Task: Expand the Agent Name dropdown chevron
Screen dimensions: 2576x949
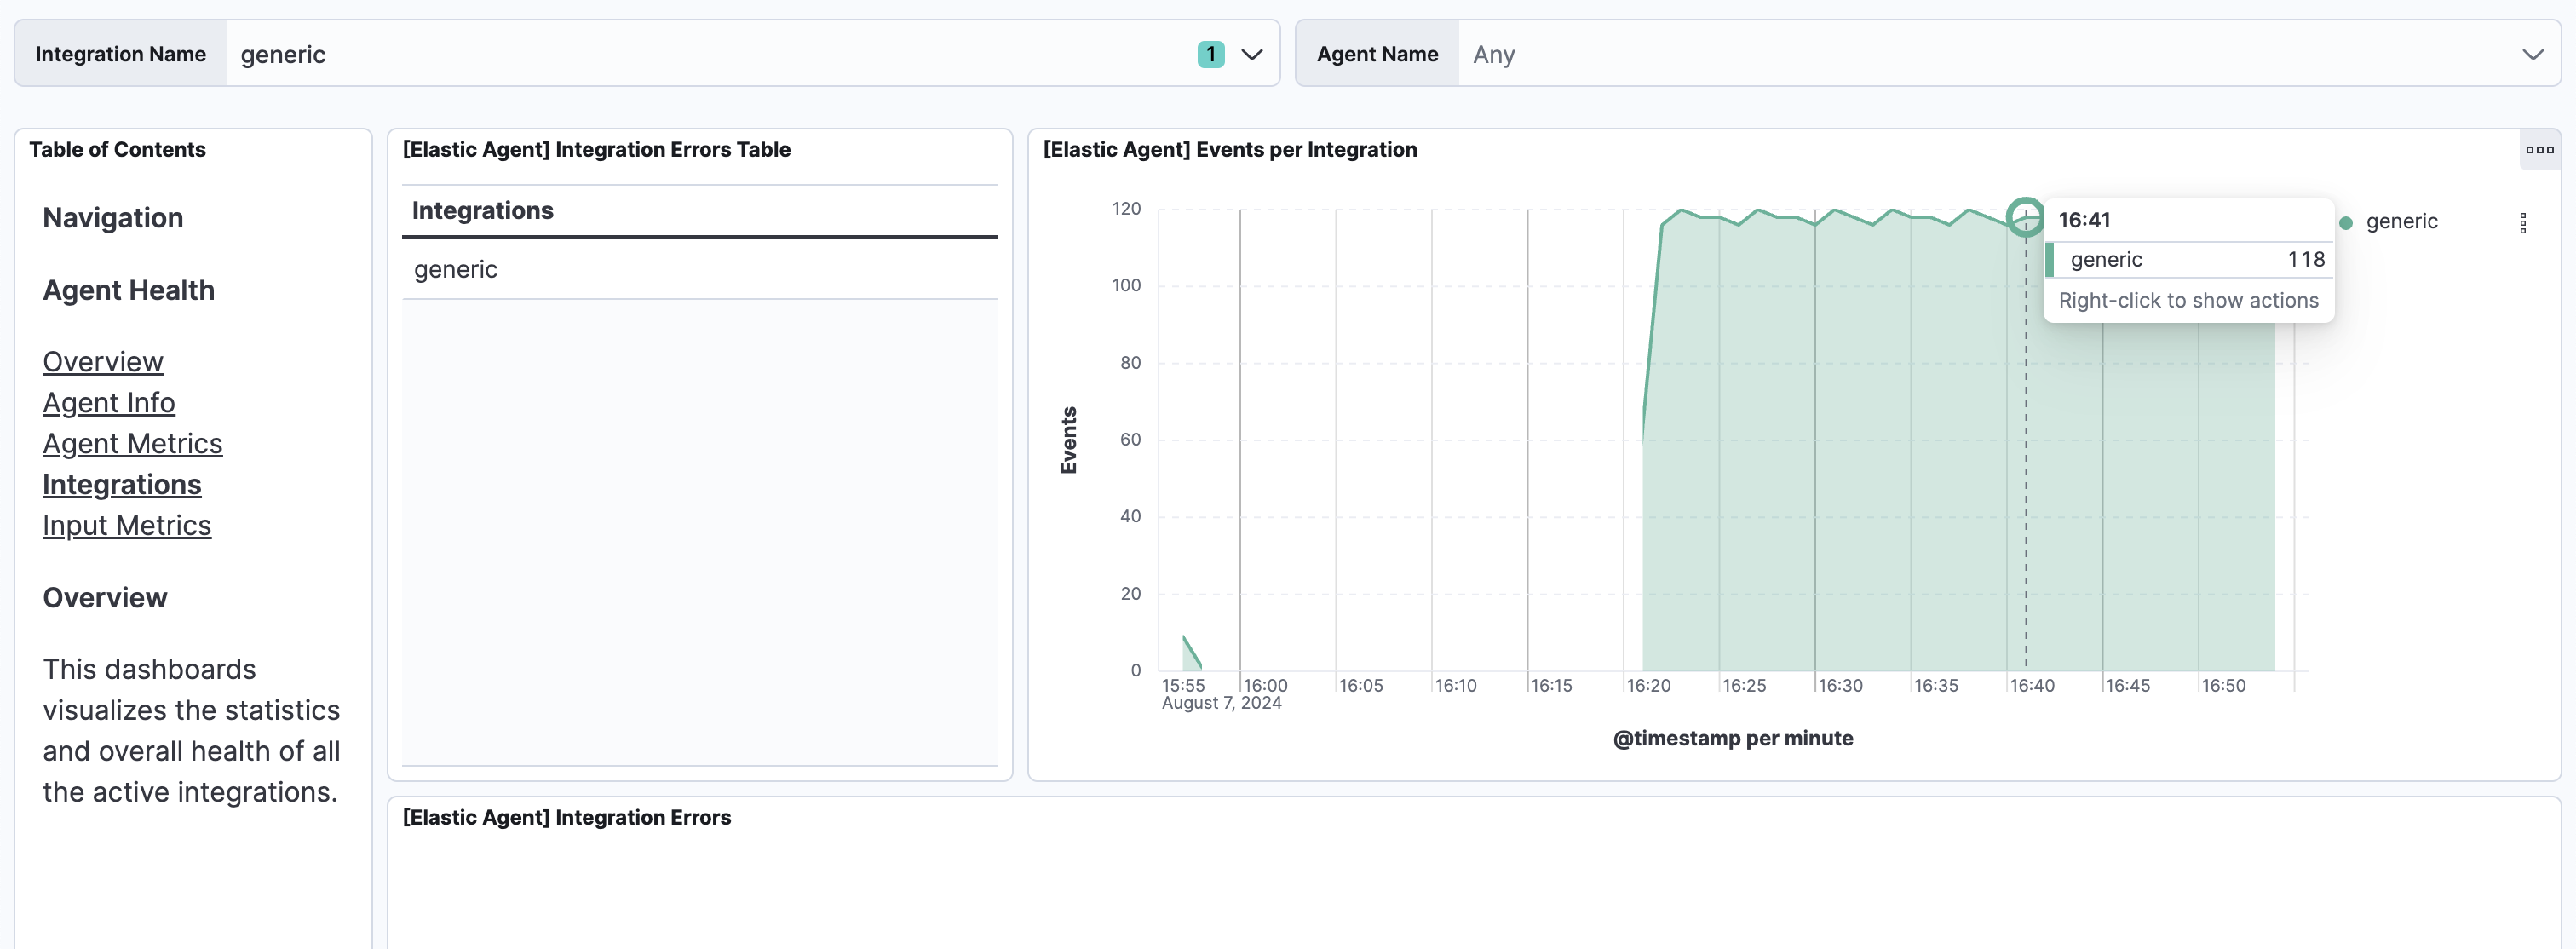Action: (x=2532, y=54)
